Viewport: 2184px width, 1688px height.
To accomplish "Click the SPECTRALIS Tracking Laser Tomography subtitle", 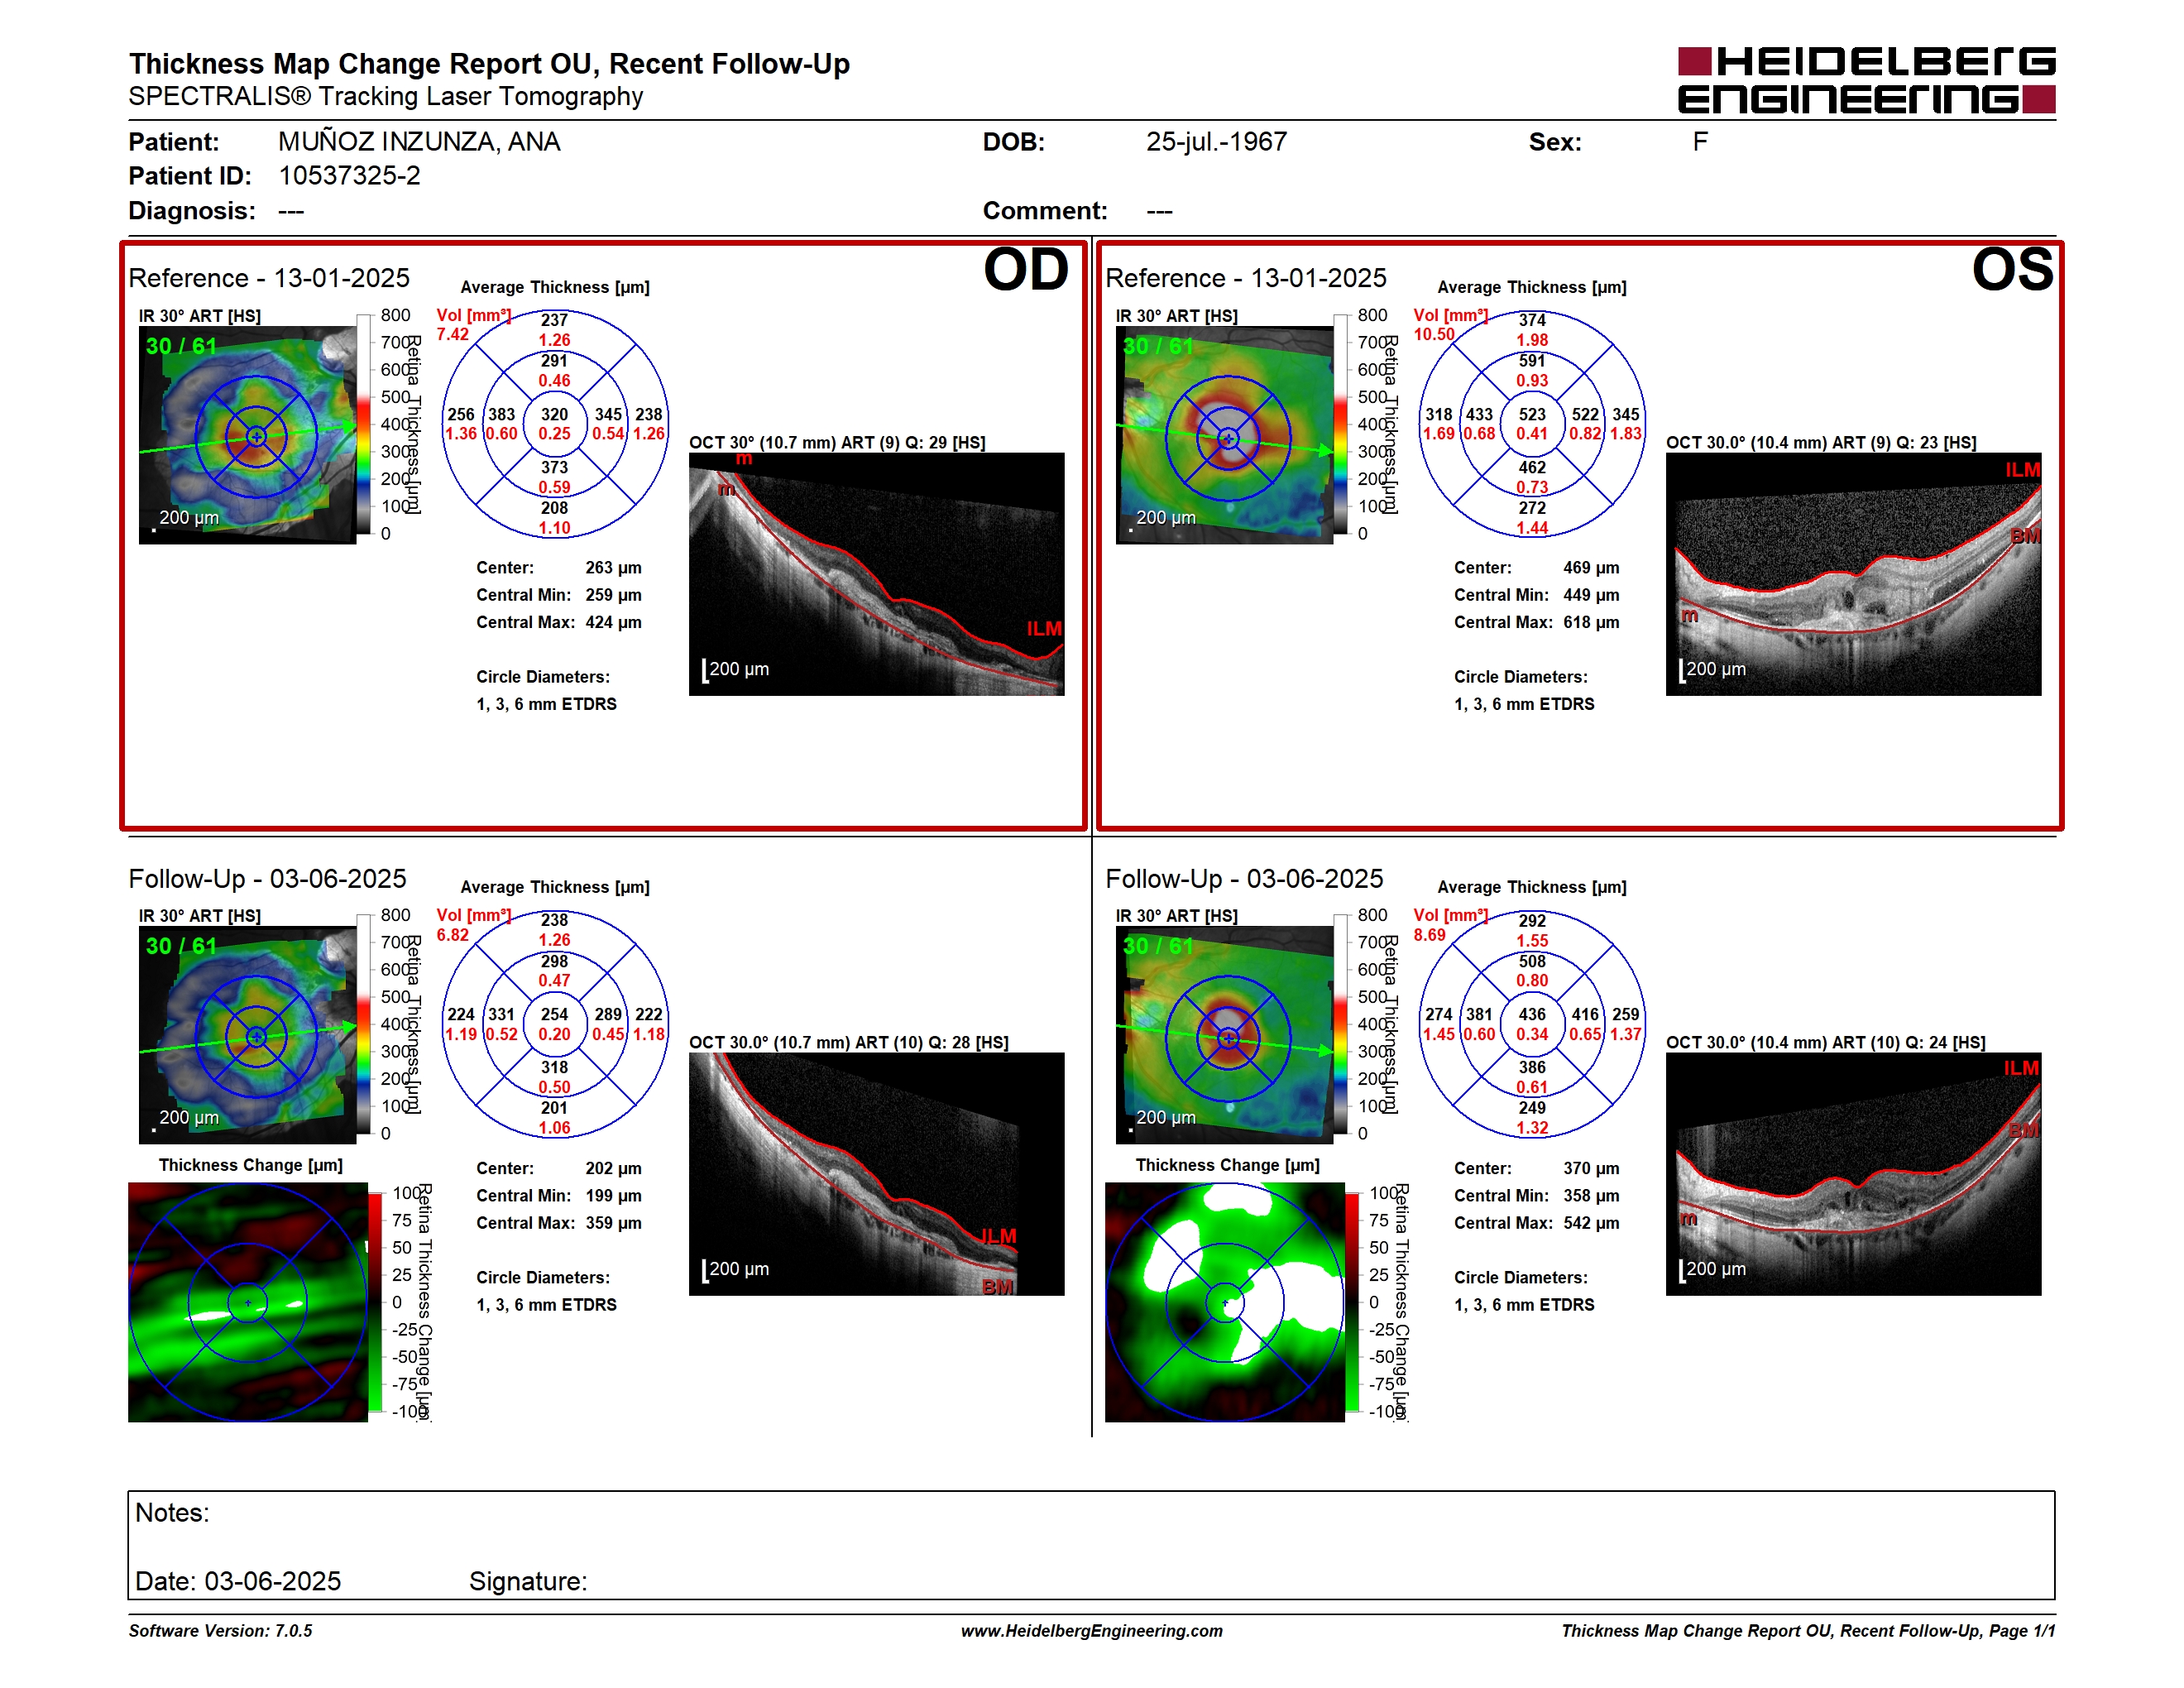I will tap(386, 97).
